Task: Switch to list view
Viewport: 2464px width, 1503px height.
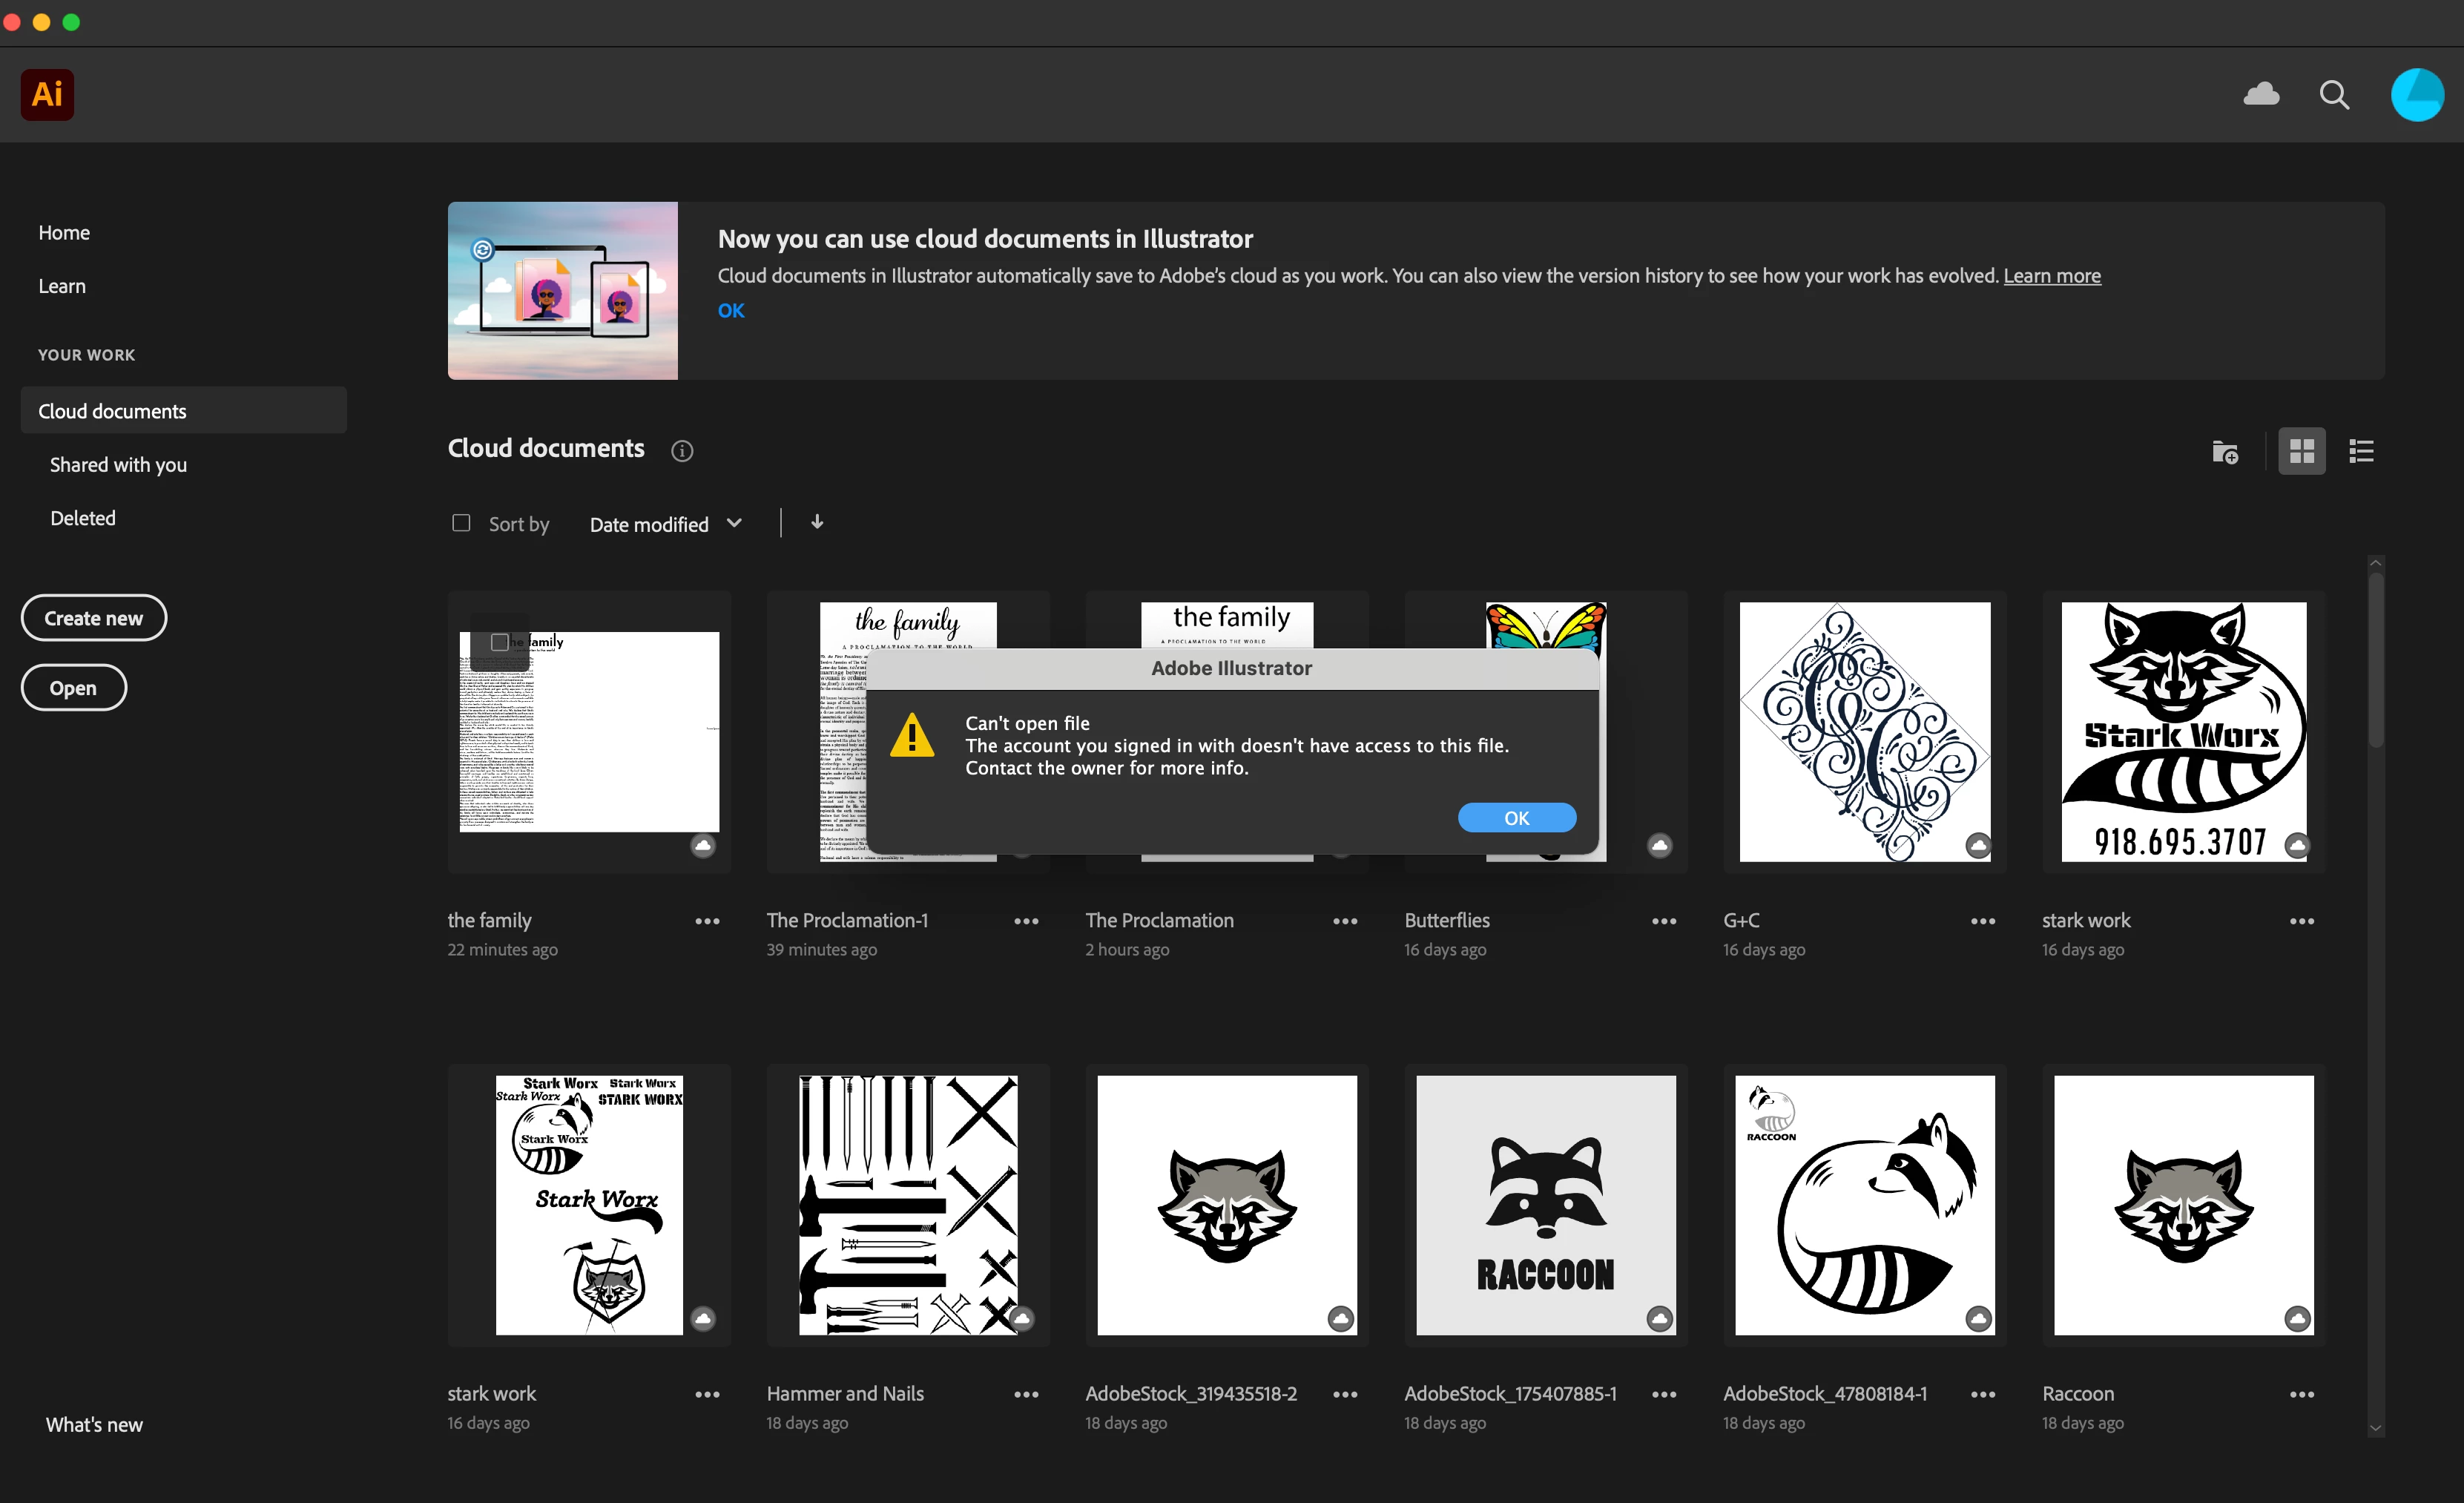Action: click(x=2361, y=452)
